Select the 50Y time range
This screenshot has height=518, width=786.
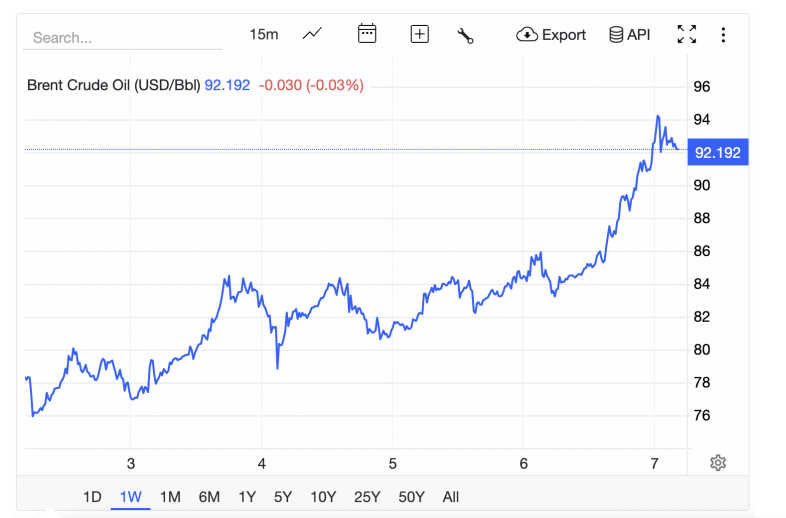(411, 496)
